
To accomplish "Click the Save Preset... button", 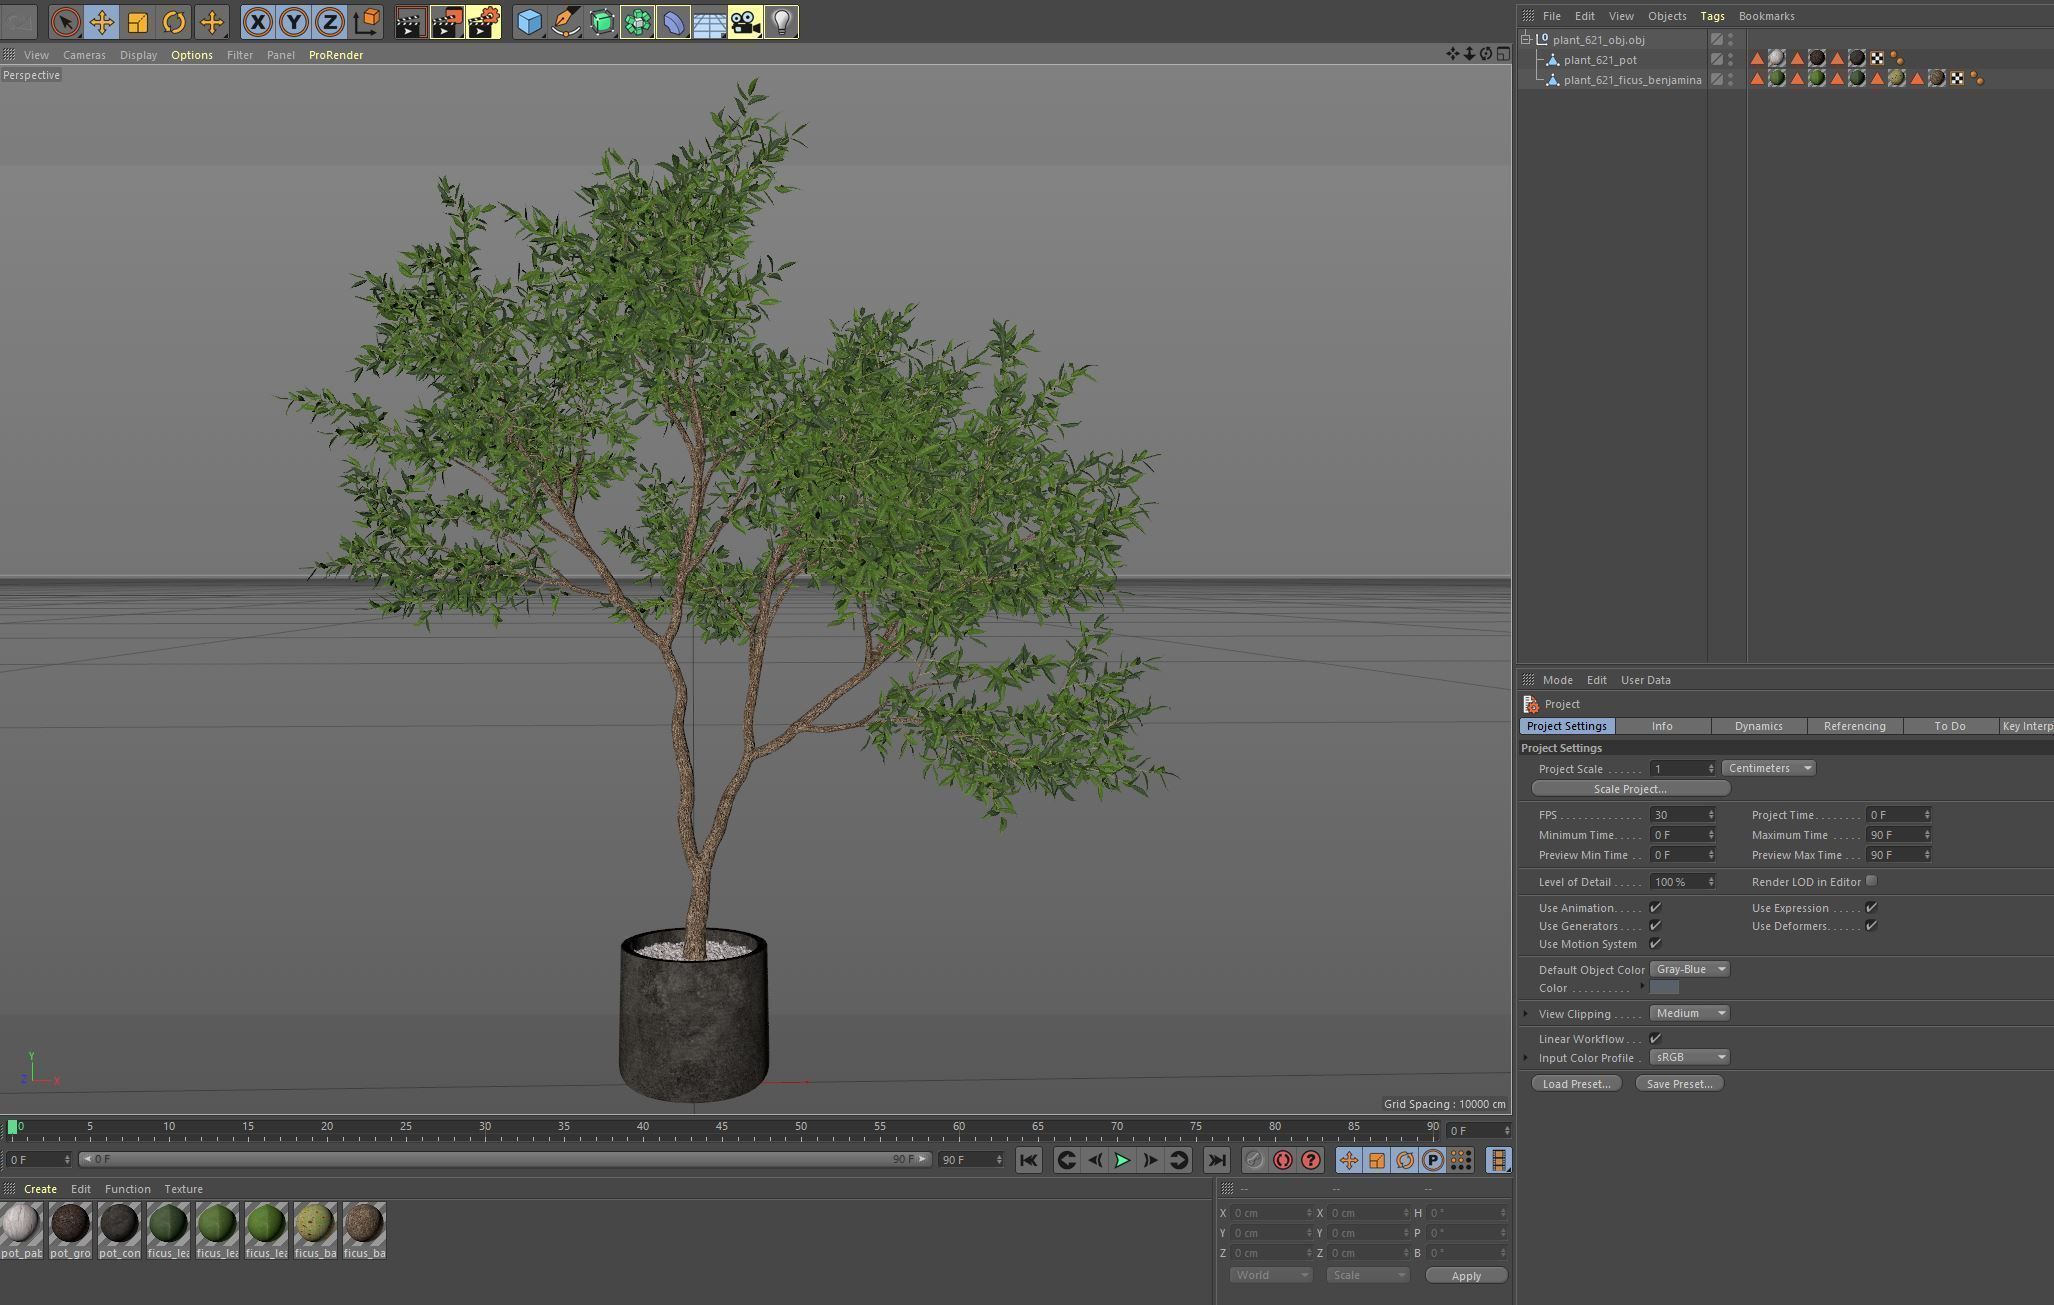I will [x=1679, y=1084].
